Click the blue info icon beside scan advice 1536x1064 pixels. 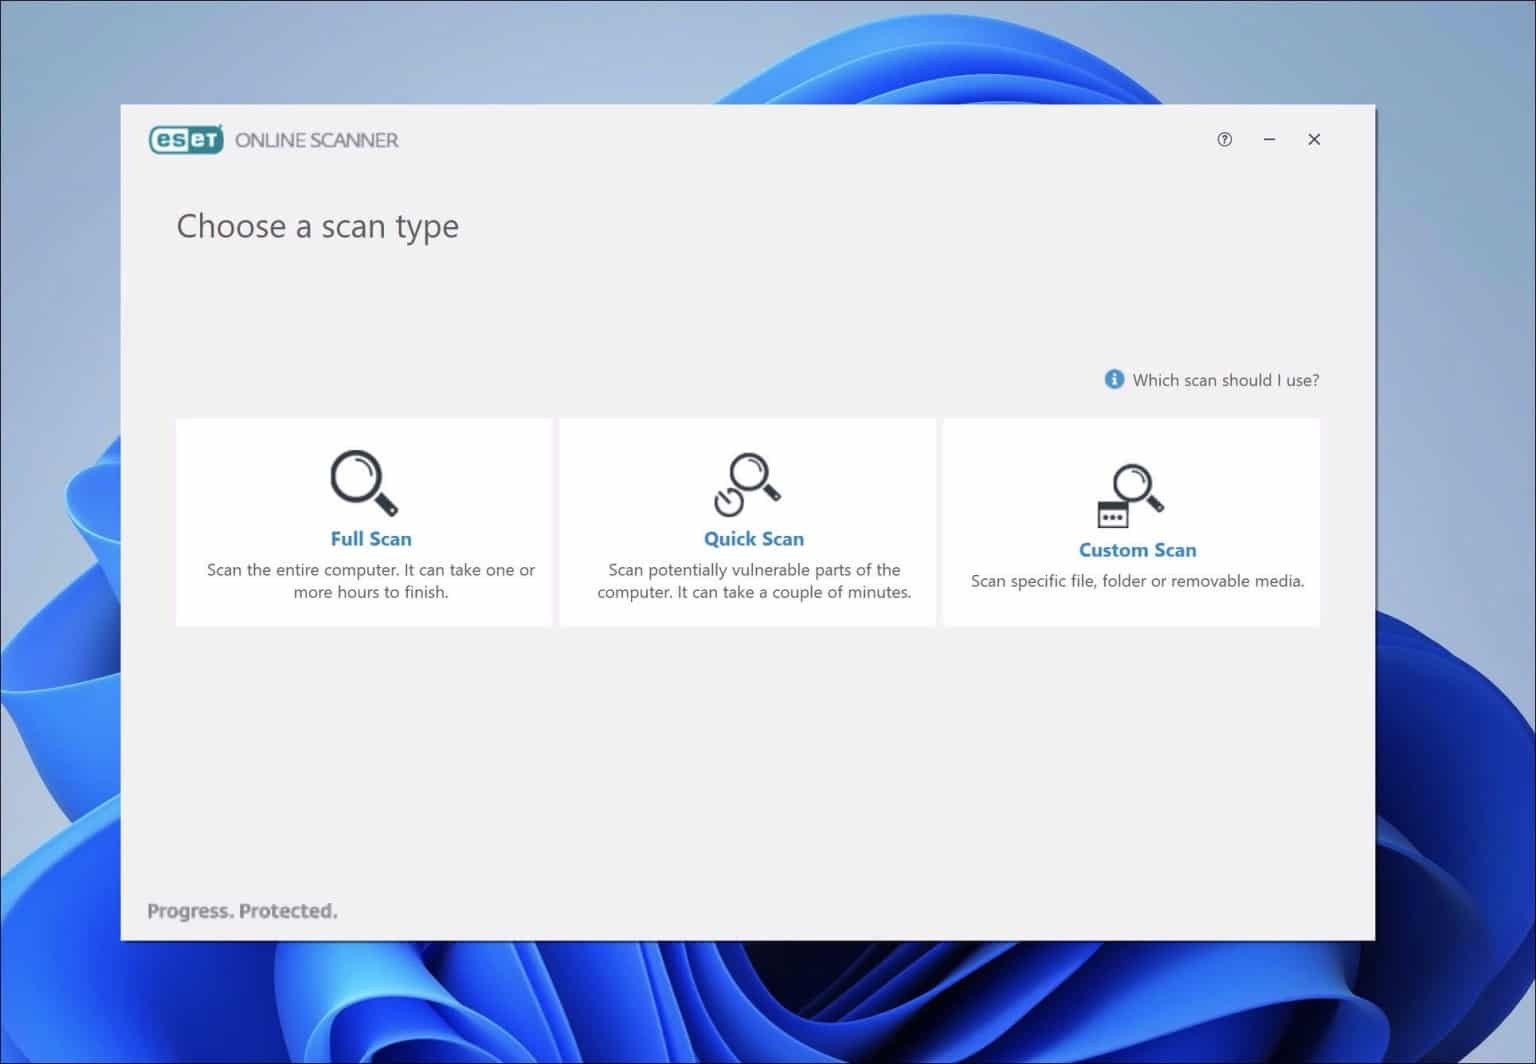click(x=1114, y=380)
